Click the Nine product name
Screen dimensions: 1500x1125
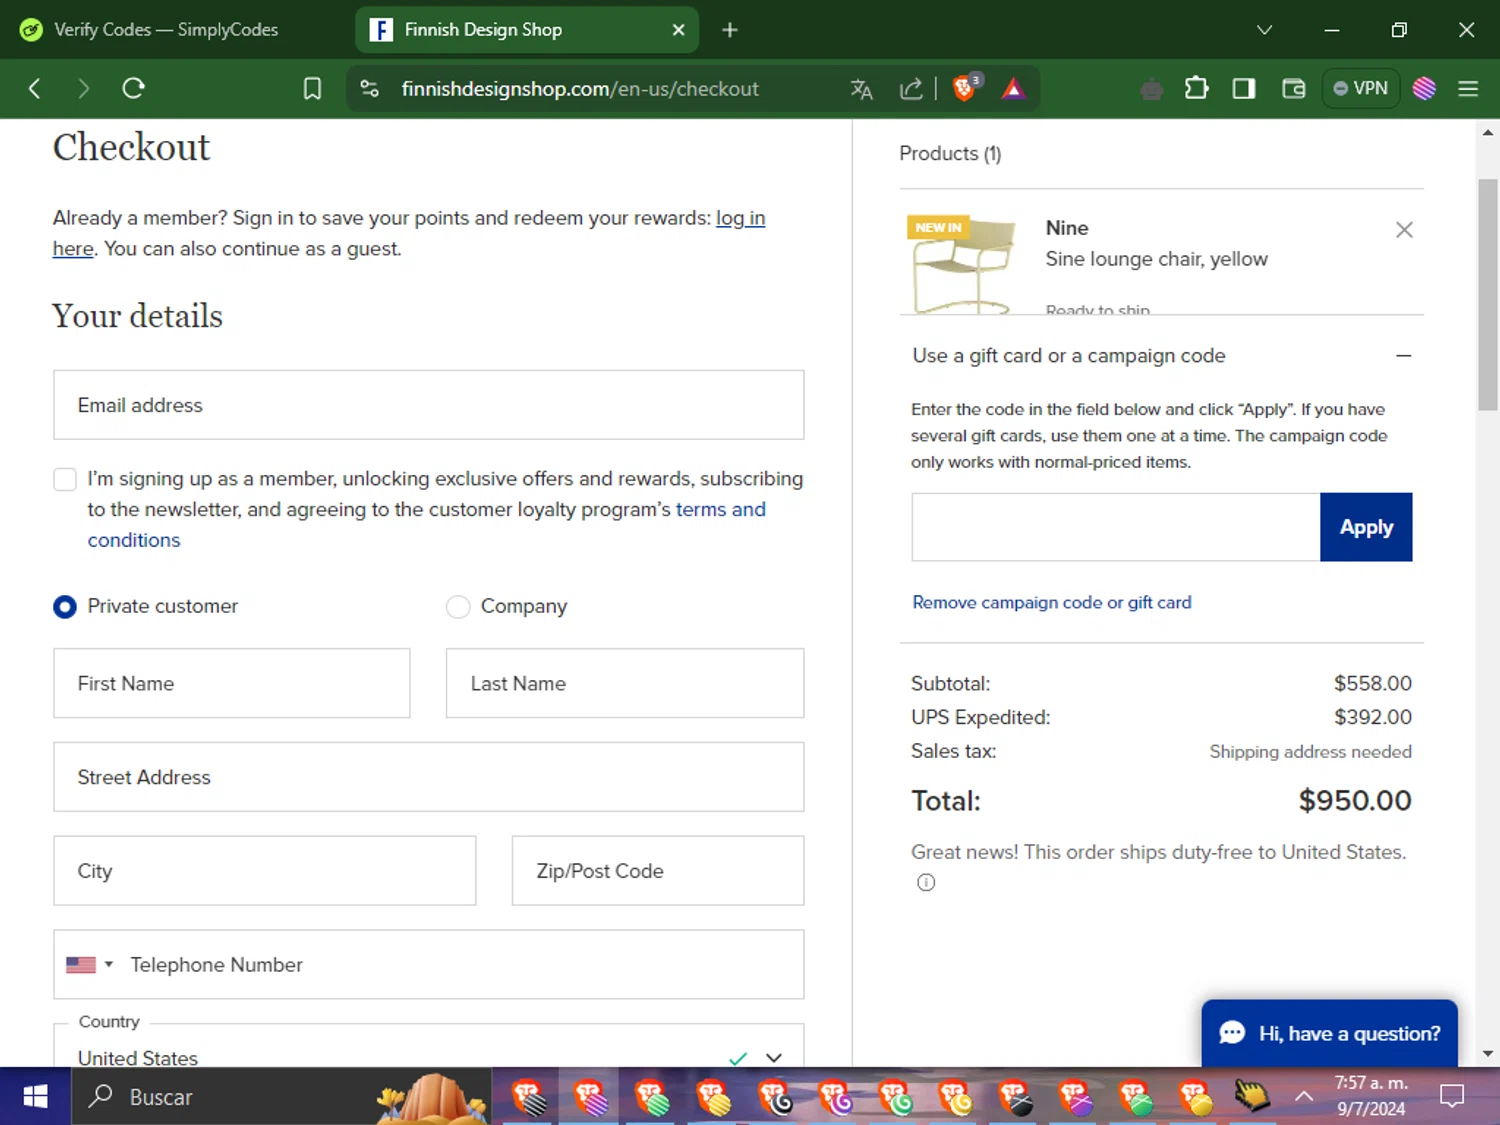click(x=1067, y=228)
